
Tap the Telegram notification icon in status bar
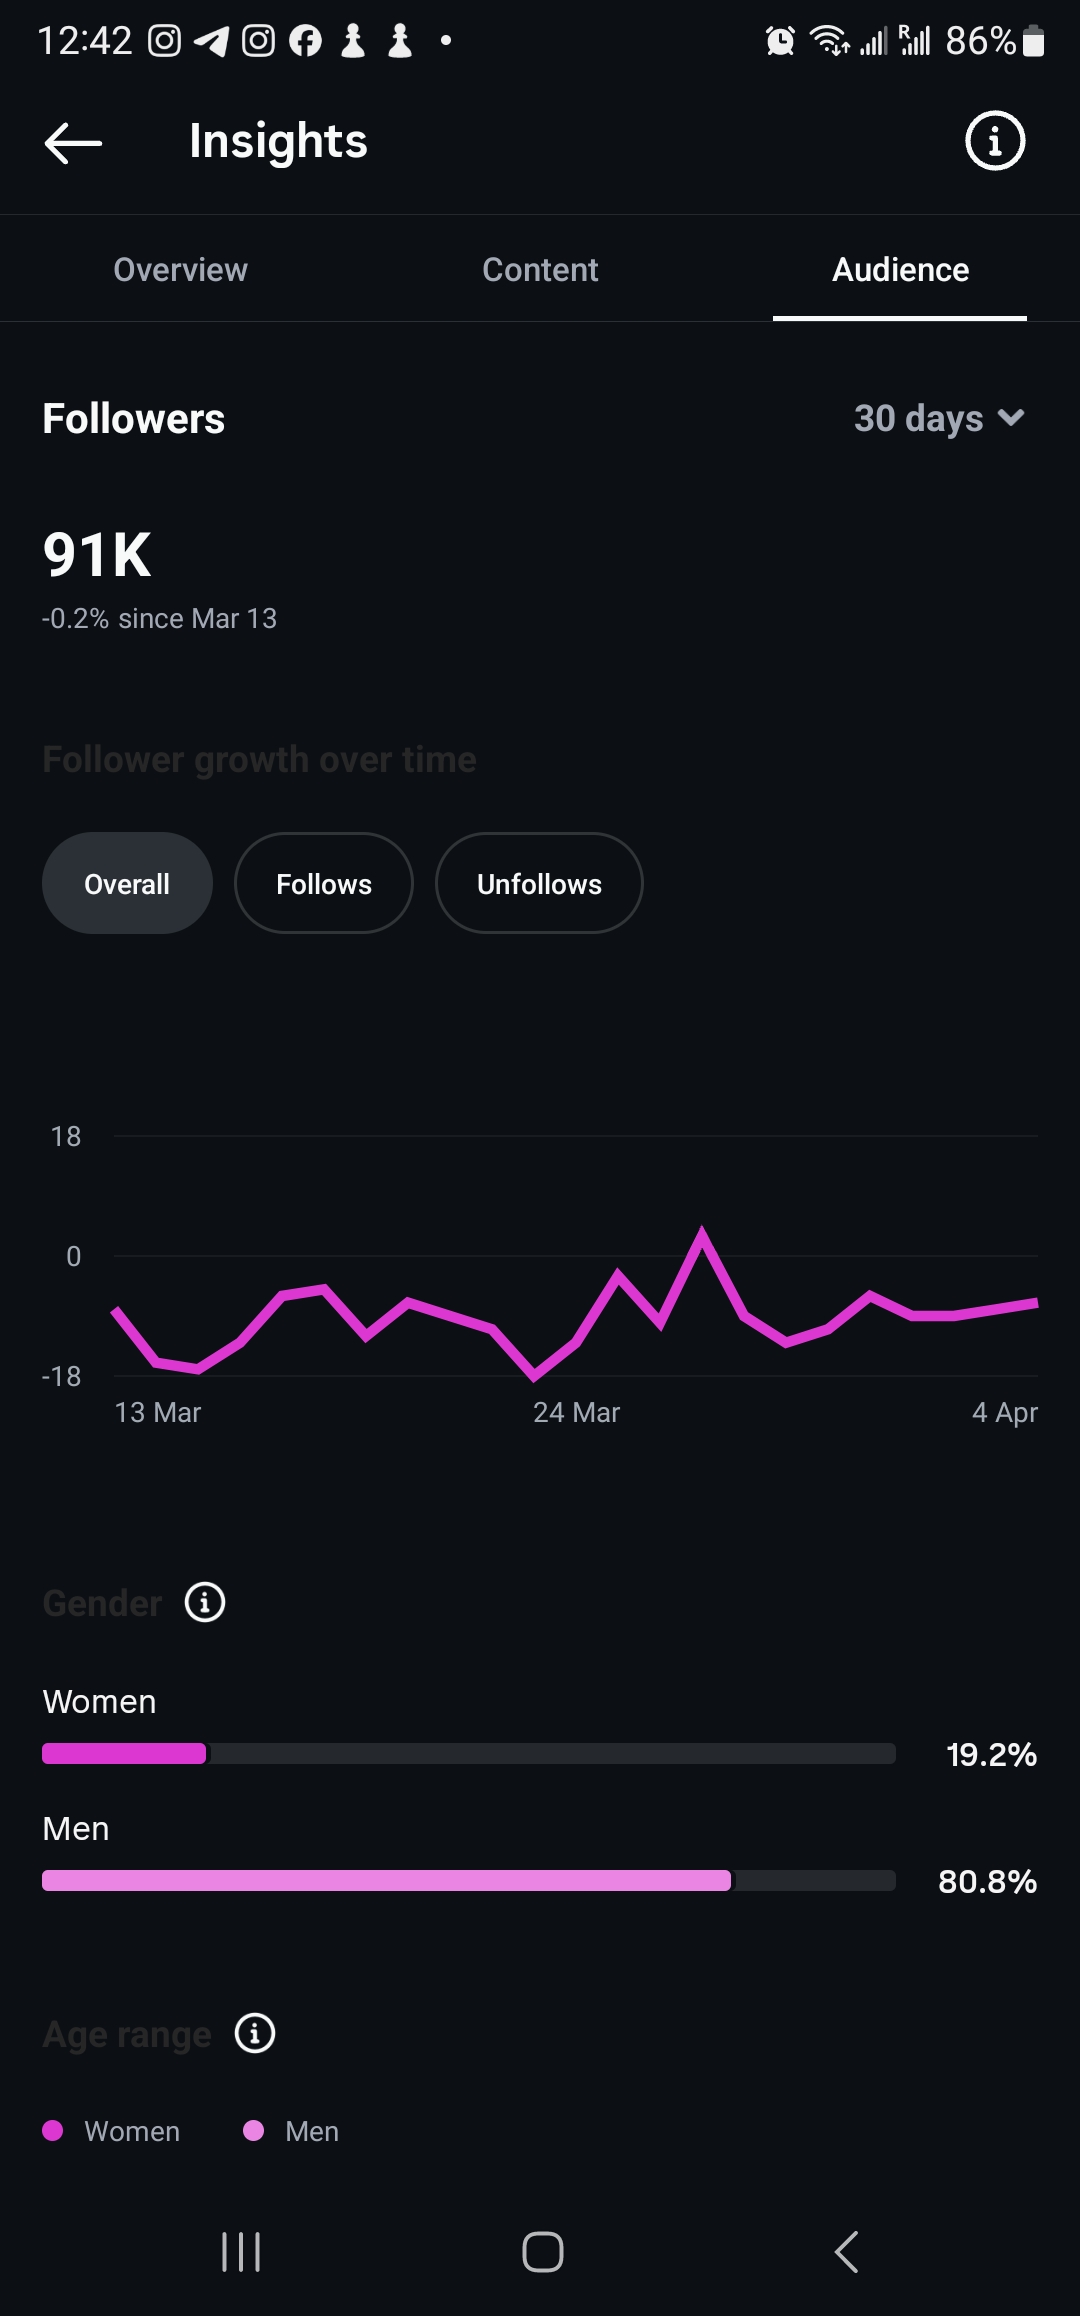[x=211, y=41]
